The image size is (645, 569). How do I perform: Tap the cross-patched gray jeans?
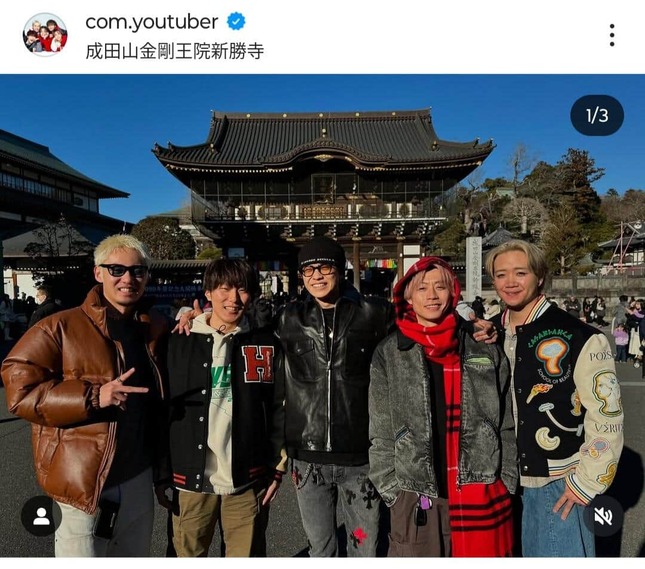pos(335,508)
